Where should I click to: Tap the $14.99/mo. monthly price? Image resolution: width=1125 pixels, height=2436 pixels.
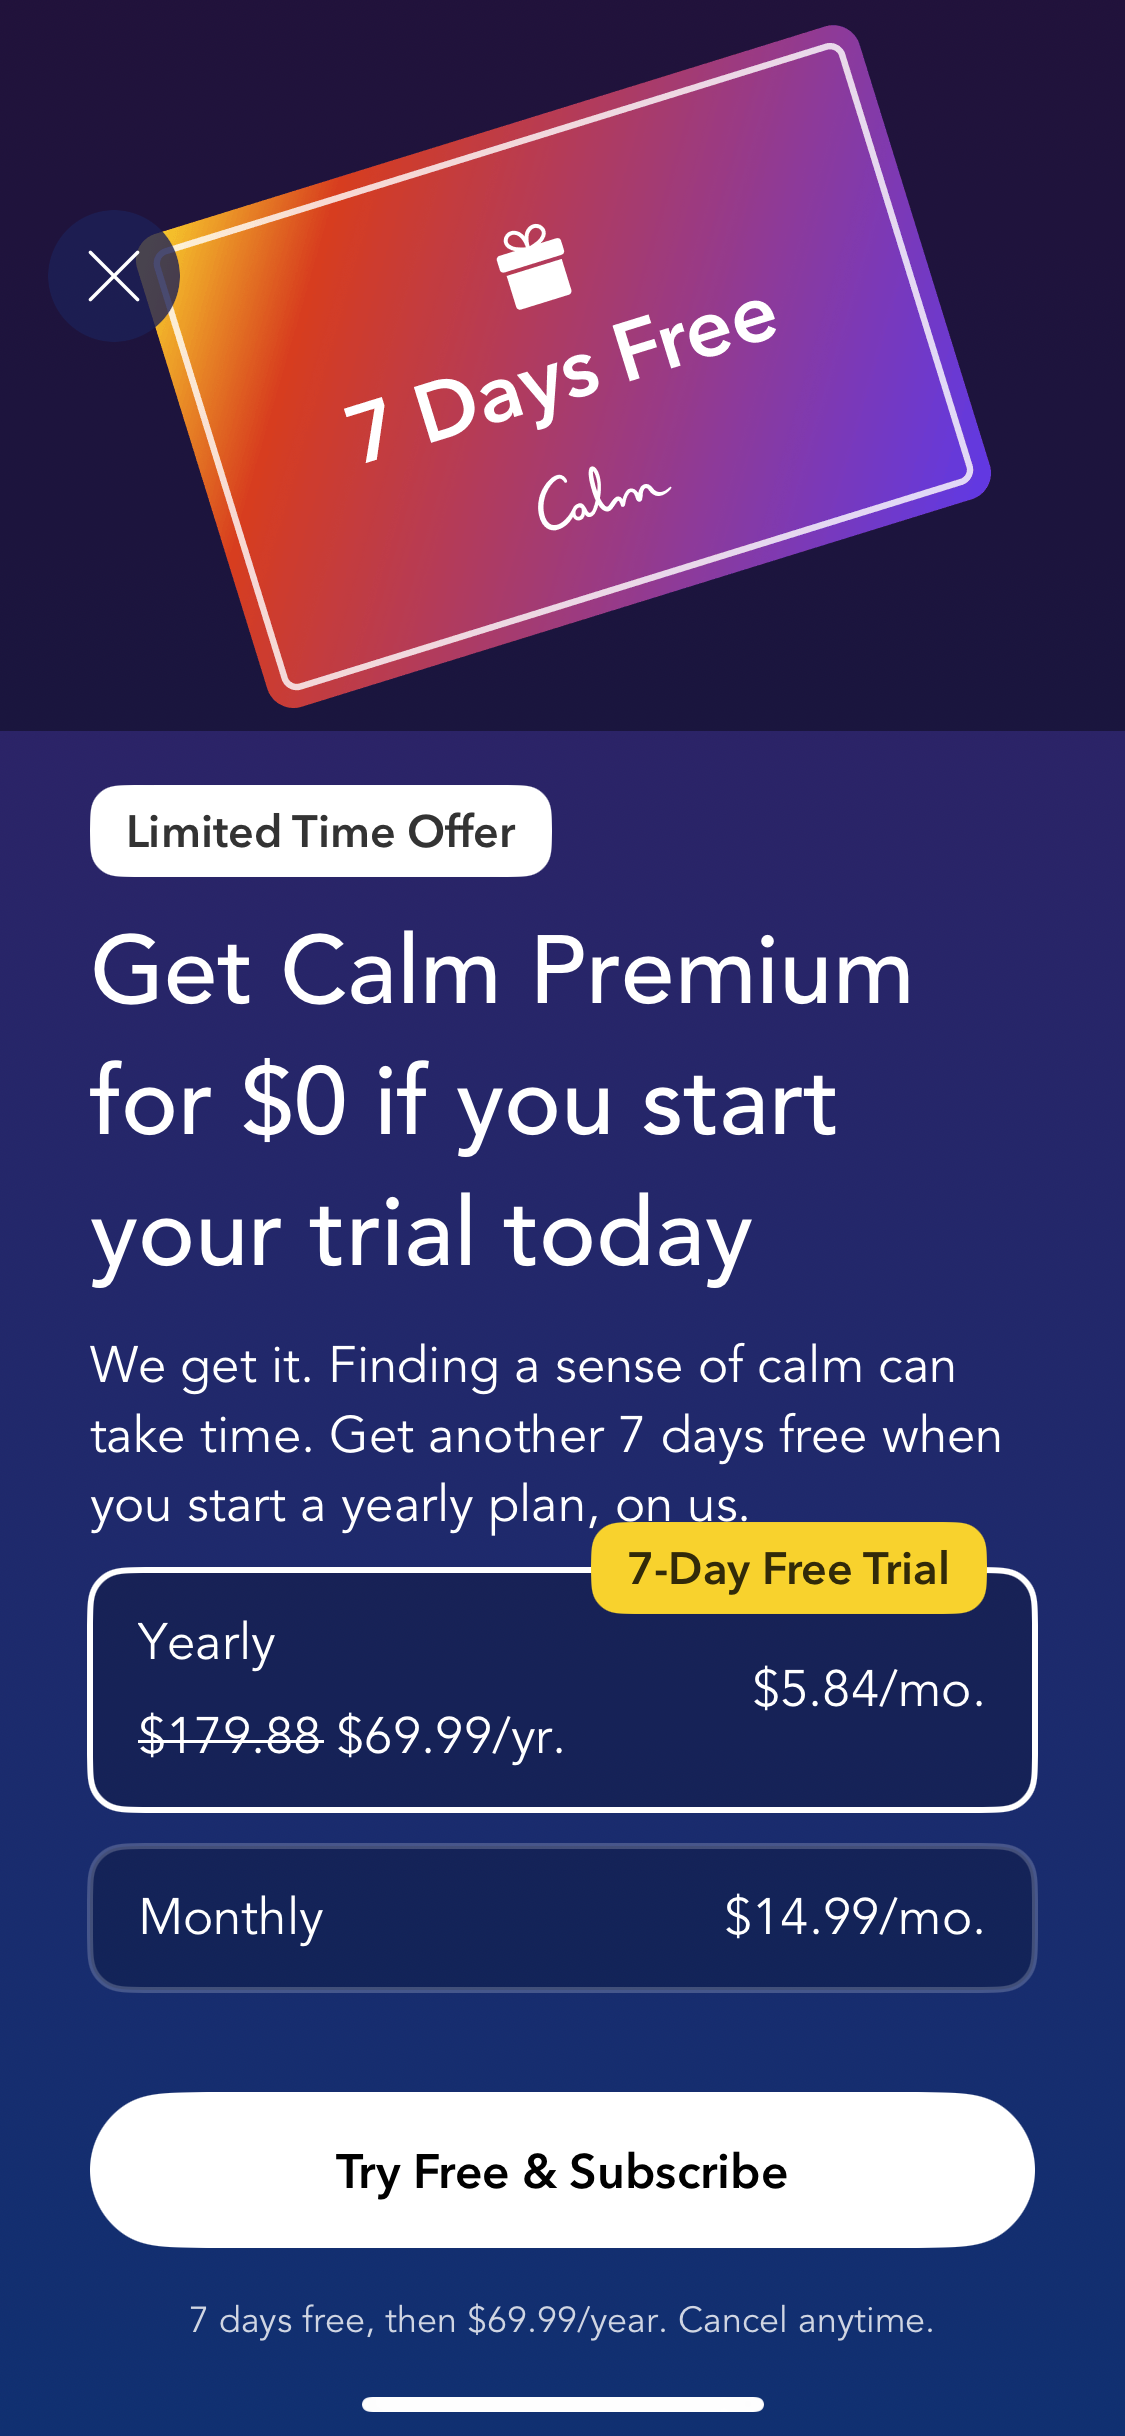coord(854,1917)
